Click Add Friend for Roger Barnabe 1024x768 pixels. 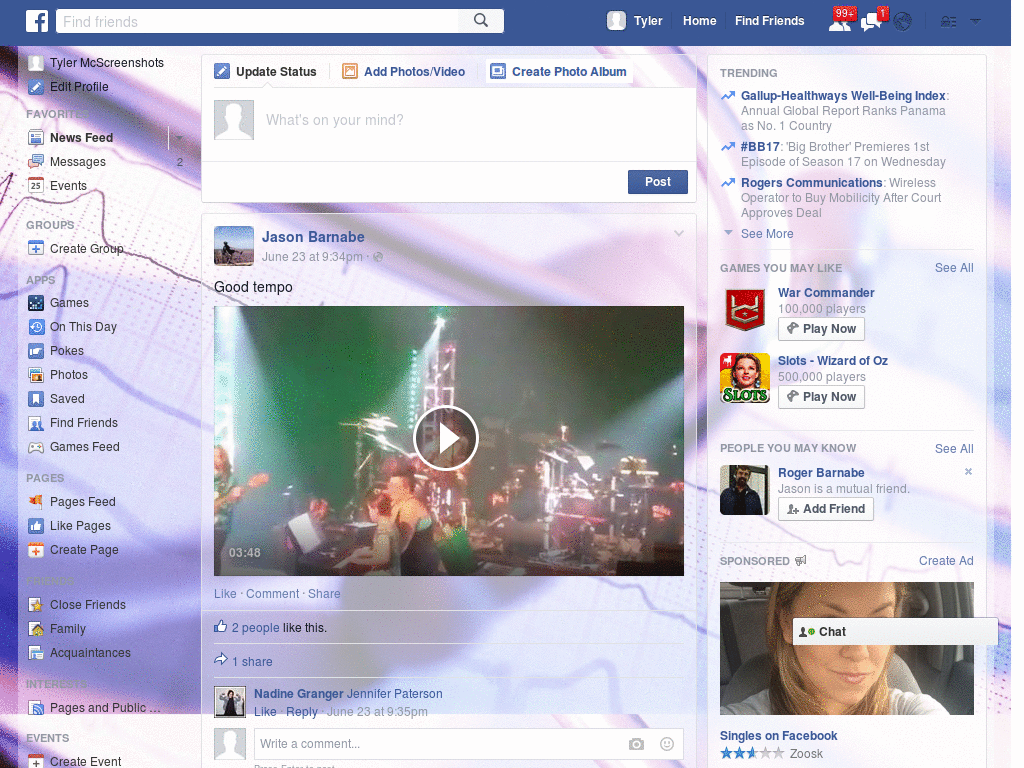point(825,509)
